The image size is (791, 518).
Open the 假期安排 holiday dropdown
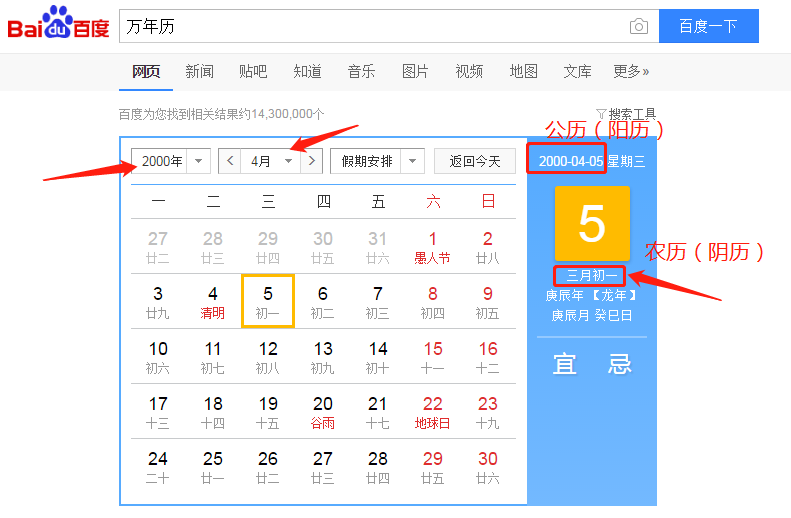[413, 161]
